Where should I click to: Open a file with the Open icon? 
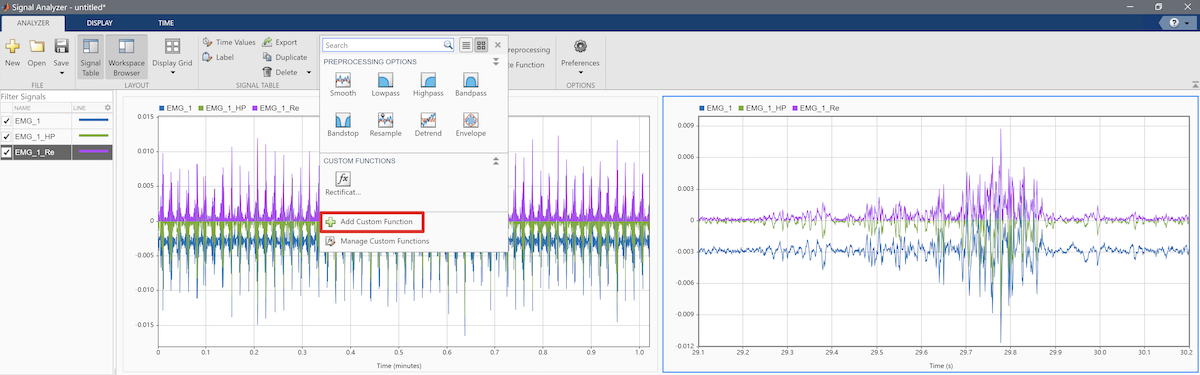click(x=37, y=46)
